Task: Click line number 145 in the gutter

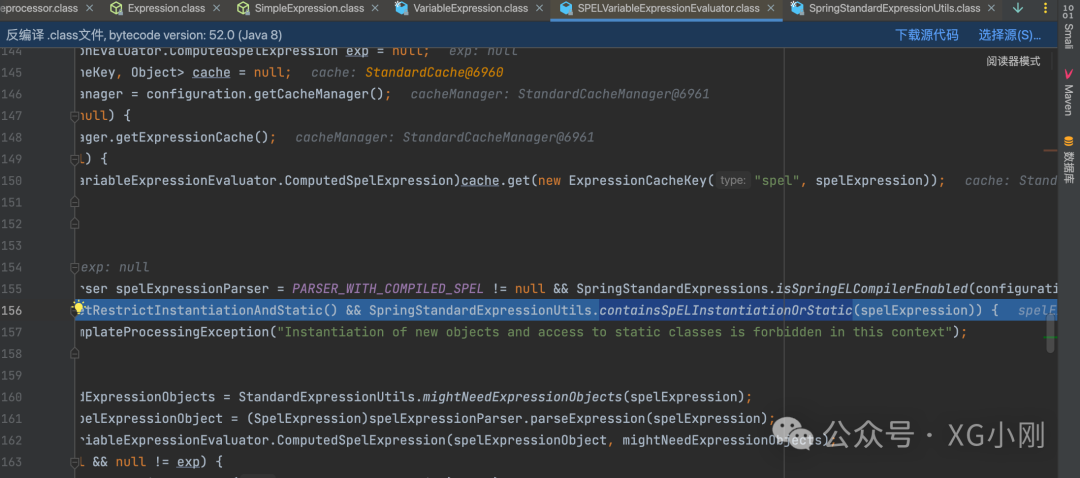Action: pyautogui.click(x=11, y=72)
